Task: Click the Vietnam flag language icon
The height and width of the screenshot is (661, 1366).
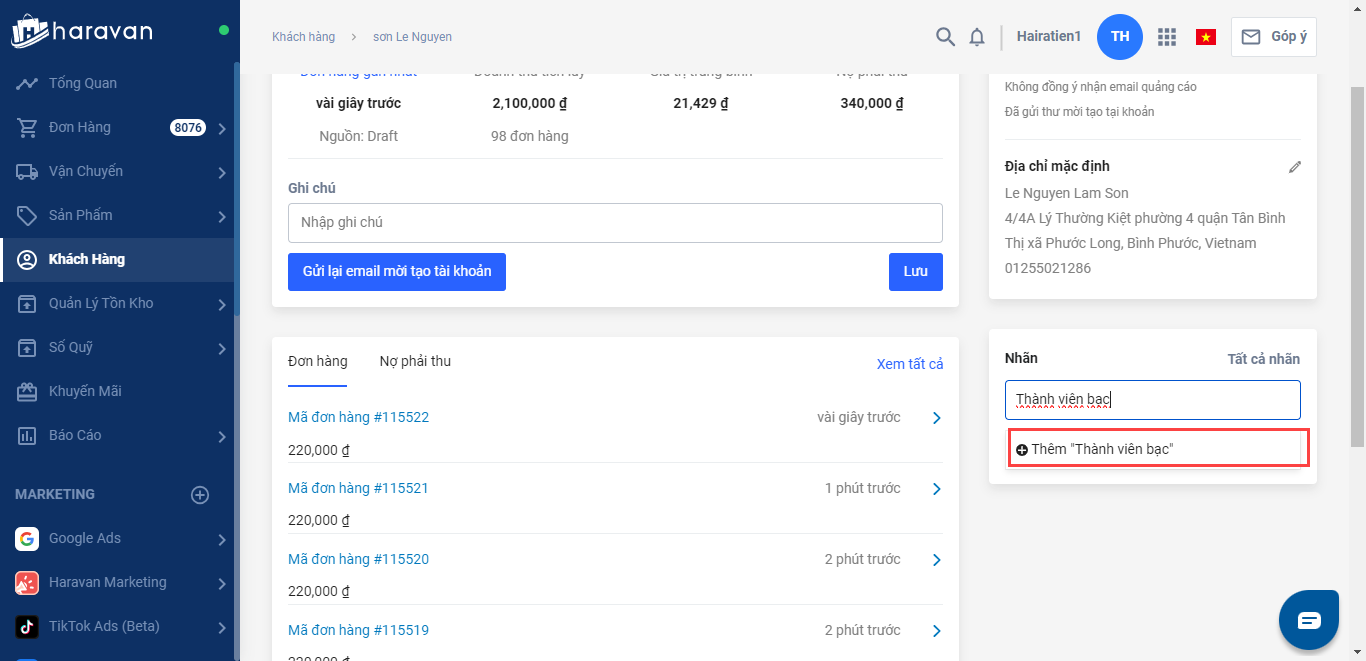Action: pyautogui.click(x=1205, y=37)
